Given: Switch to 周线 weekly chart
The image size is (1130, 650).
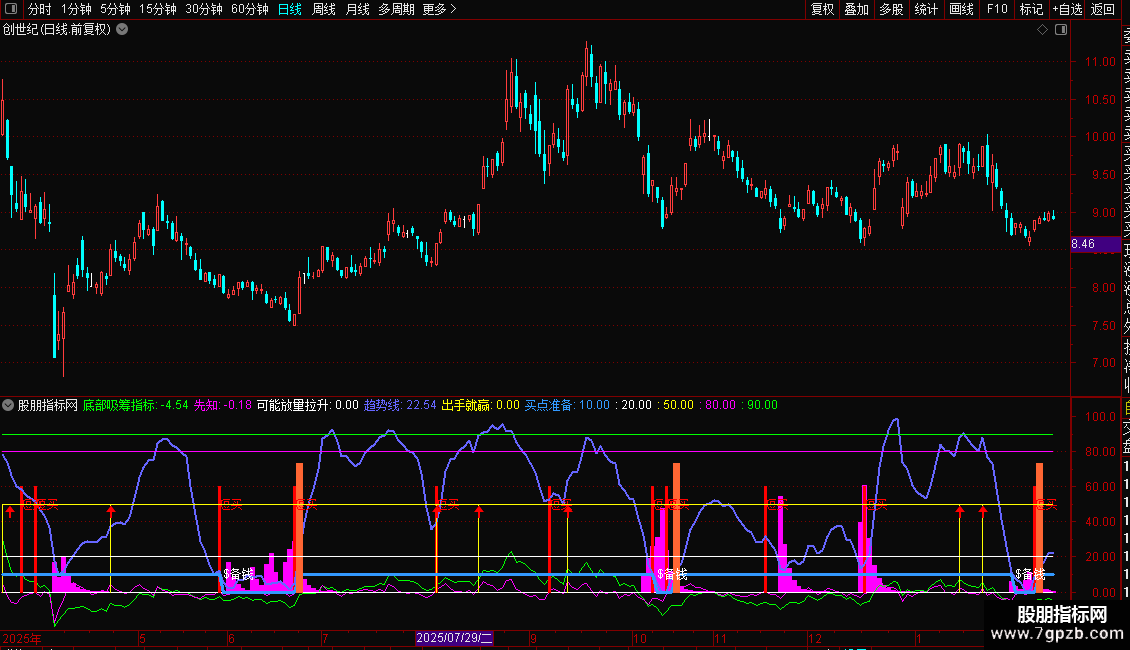Looking at the screenshot, I should click(x=324, y=9).
